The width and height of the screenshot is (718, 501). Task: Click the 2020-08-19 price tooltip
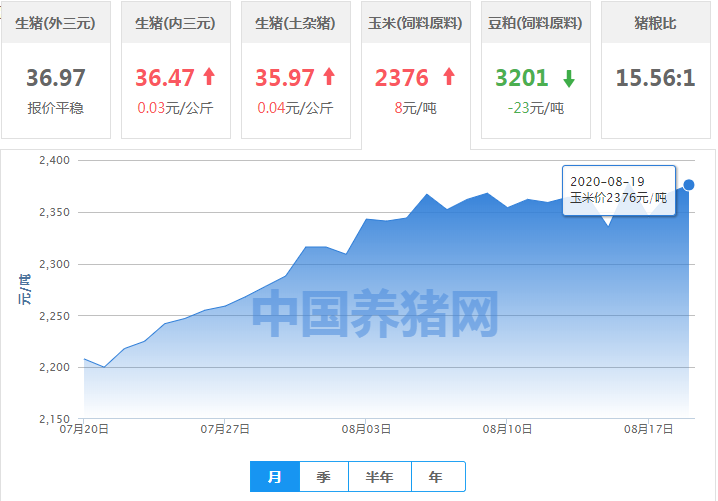pyautogui.click(x=618, y=189)
